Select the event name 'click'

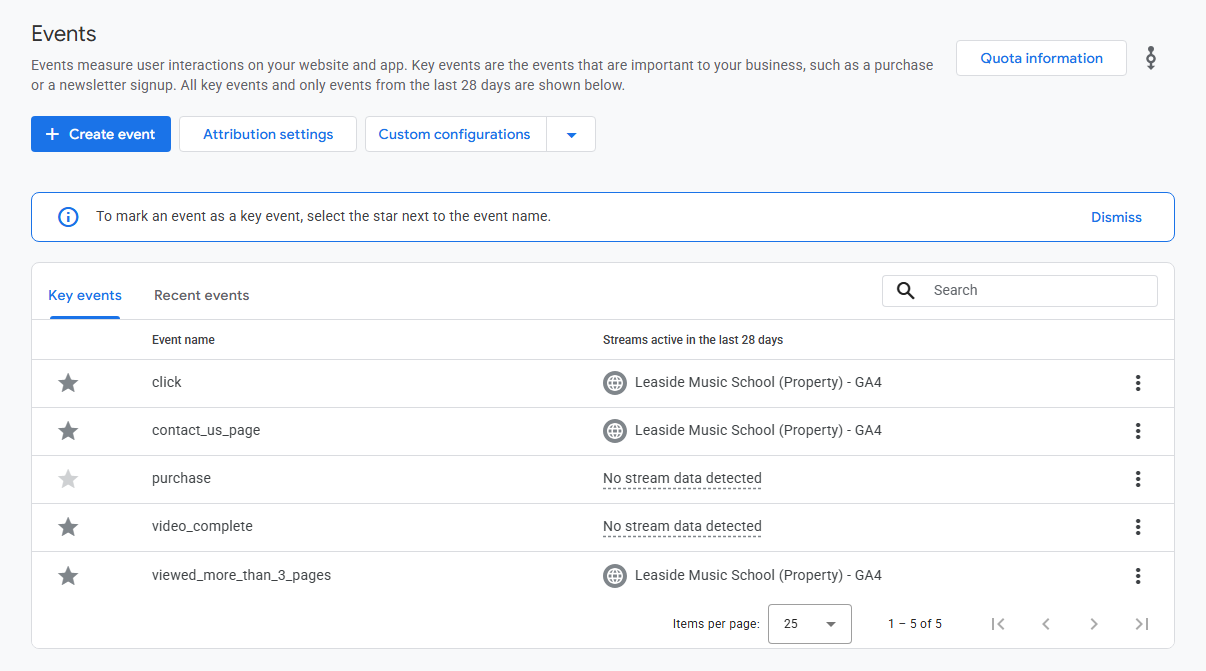click(x=167, y=382)
